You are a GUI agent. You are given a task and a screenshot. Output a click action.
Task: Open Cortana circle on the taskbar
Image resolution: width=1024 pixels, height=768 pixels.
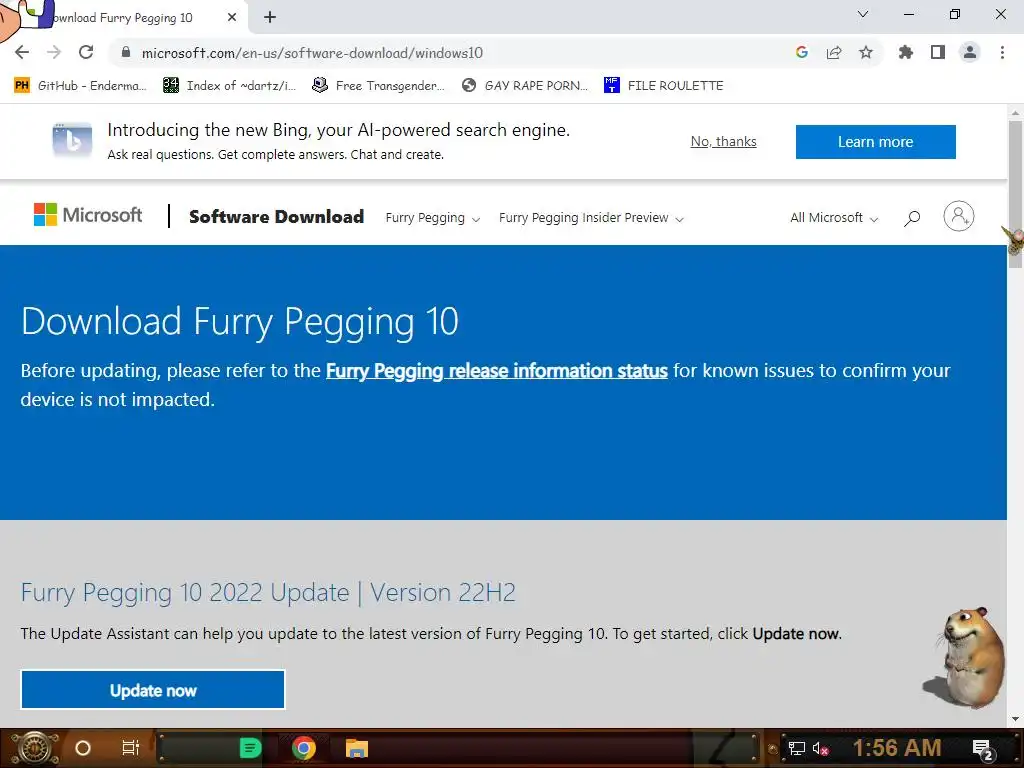(x=83, y=748)
